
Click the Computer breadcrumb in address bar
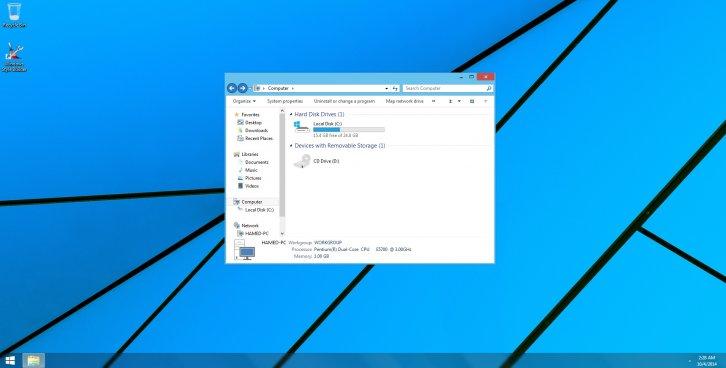(x=278, y=88)
